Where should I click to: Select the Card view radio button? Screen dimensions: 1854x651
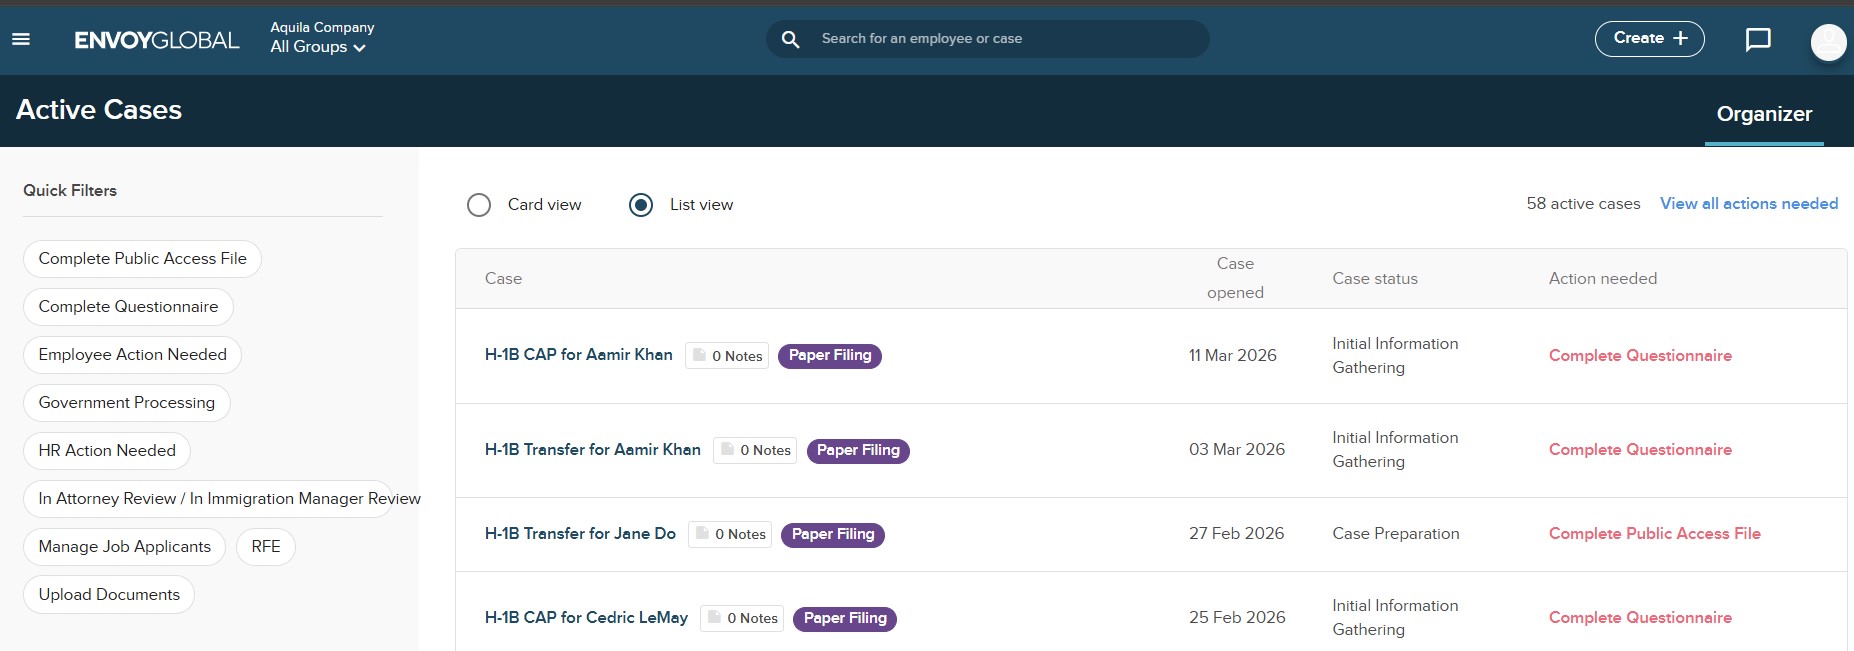click(479, 205)
